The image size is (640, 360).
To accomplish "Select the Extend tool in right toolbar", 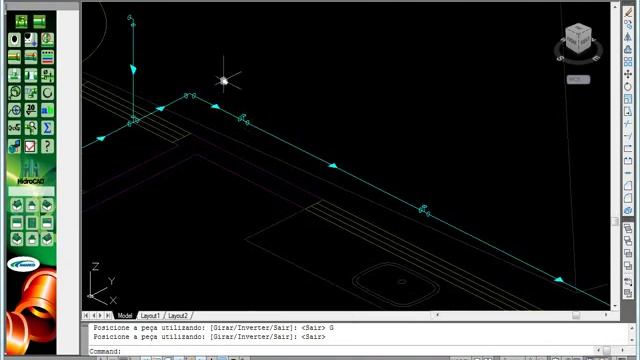I will click(x=628, y=136).
